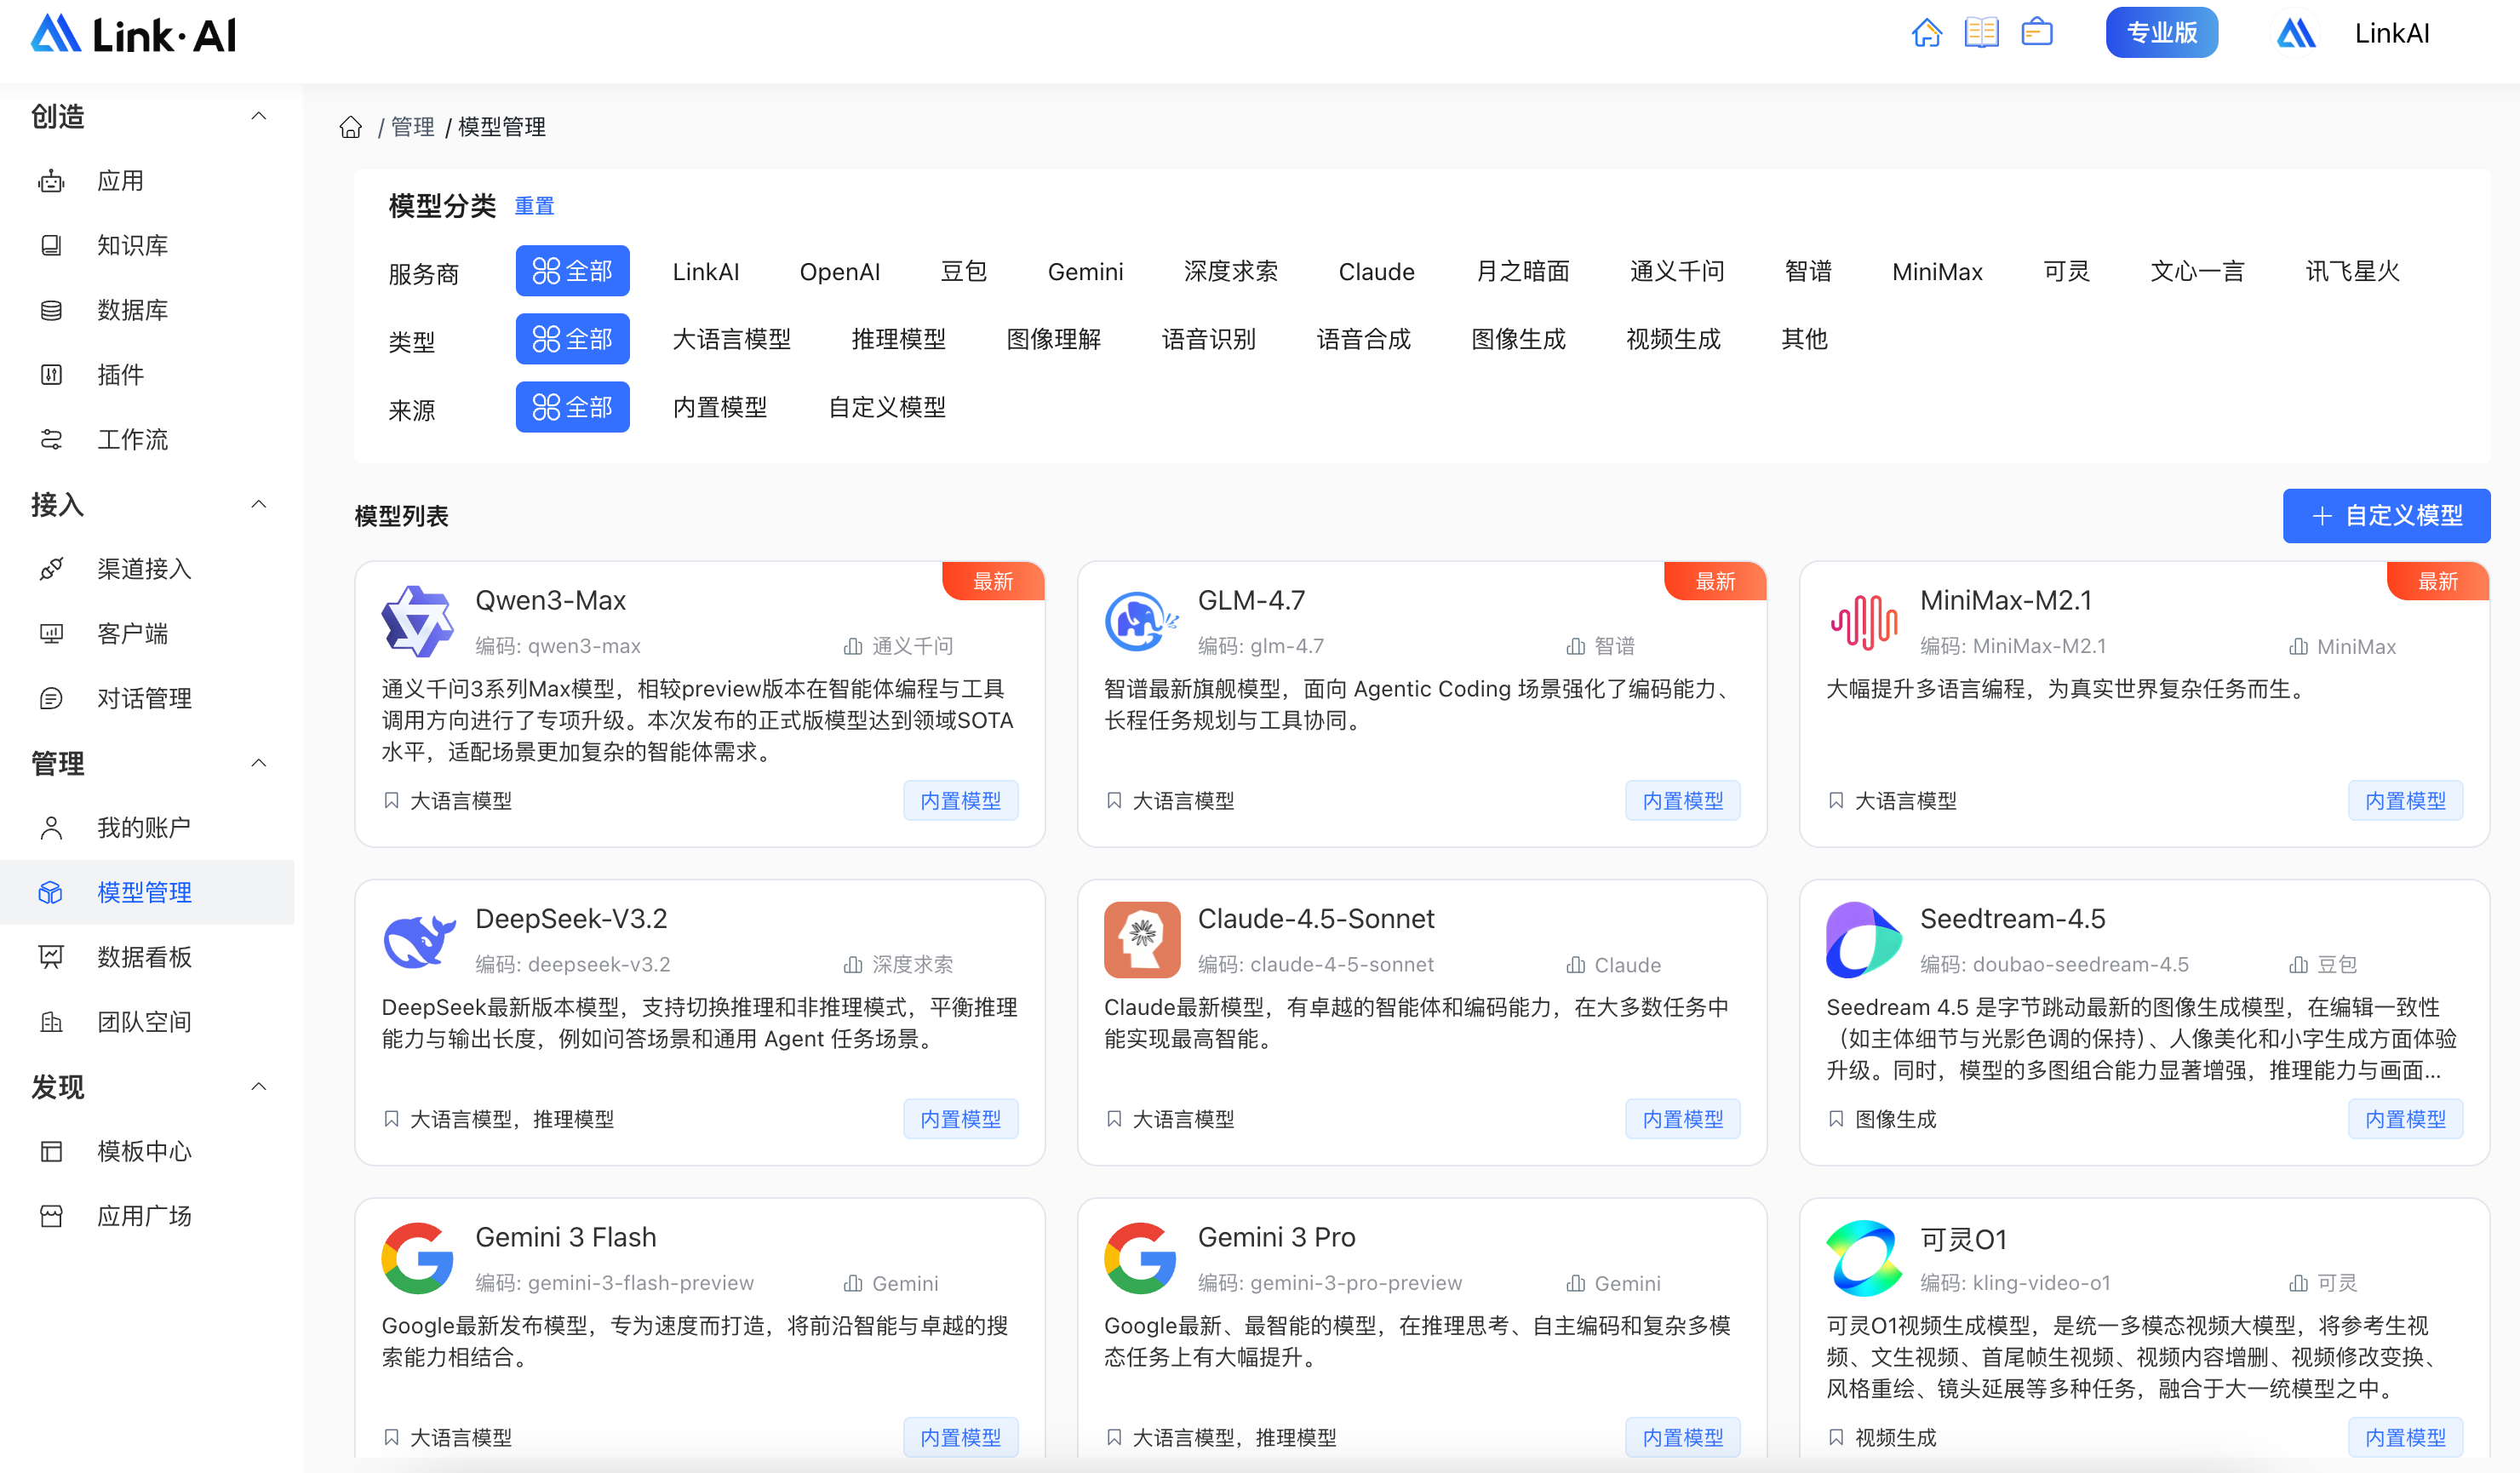Open 数据看板 in the sidebar
Image resolution: width=2520 pixels, height=1473 pixels.
click(144, 957)
